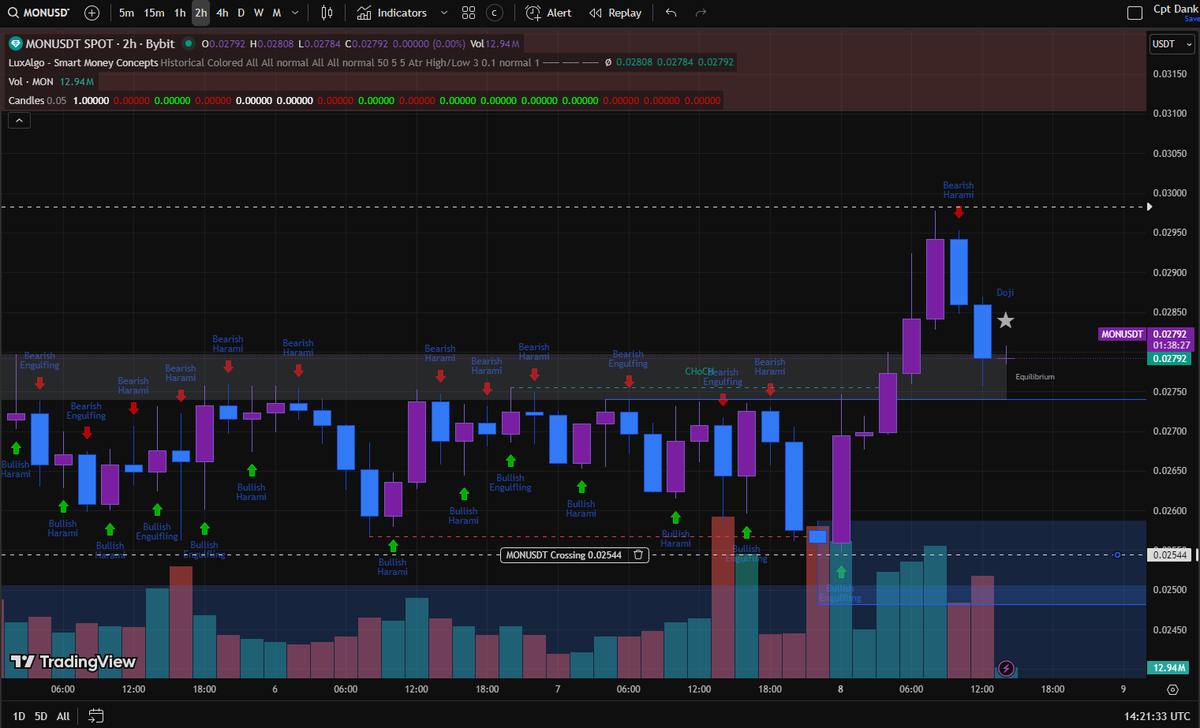Image resolution: width=1200 pixels, height=728 pixels.
Task: Switch to the 5m timeframe
Action: coord(126,13)
